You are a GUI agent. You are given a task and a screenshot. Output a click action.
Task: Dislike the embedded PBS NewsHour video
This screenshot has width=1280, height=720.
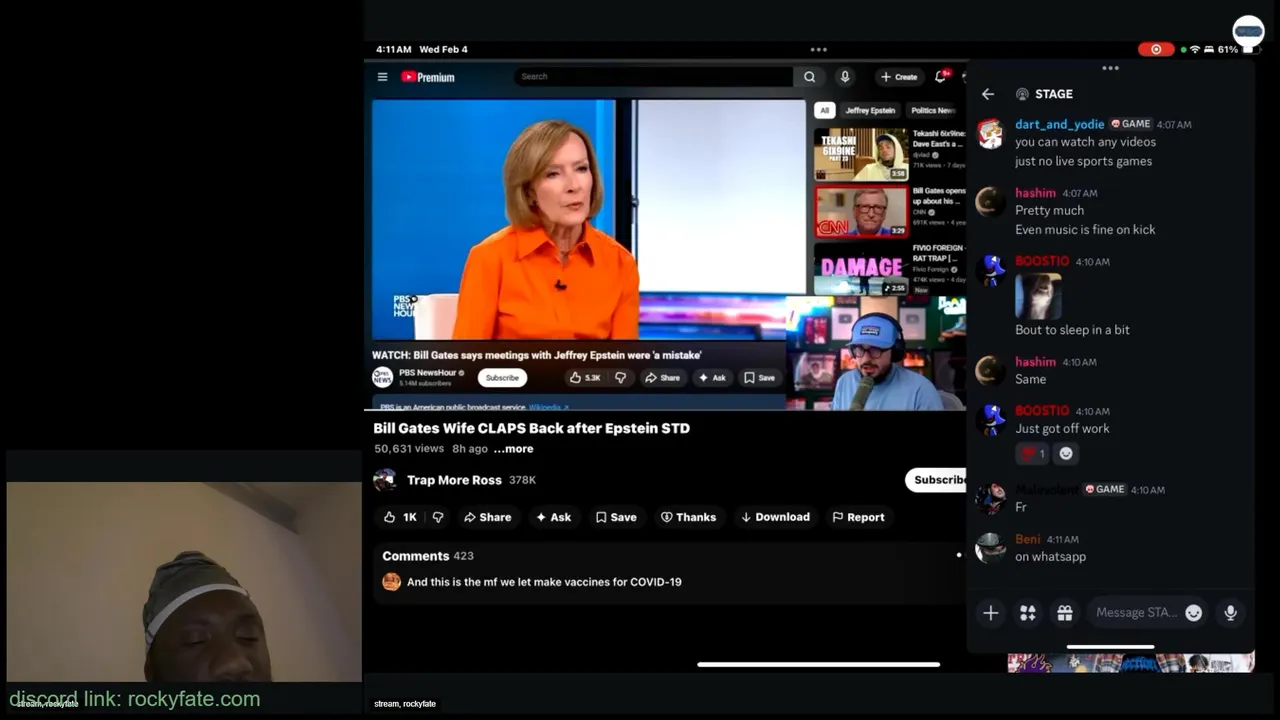pyautogui.click(x=621, y=378)
